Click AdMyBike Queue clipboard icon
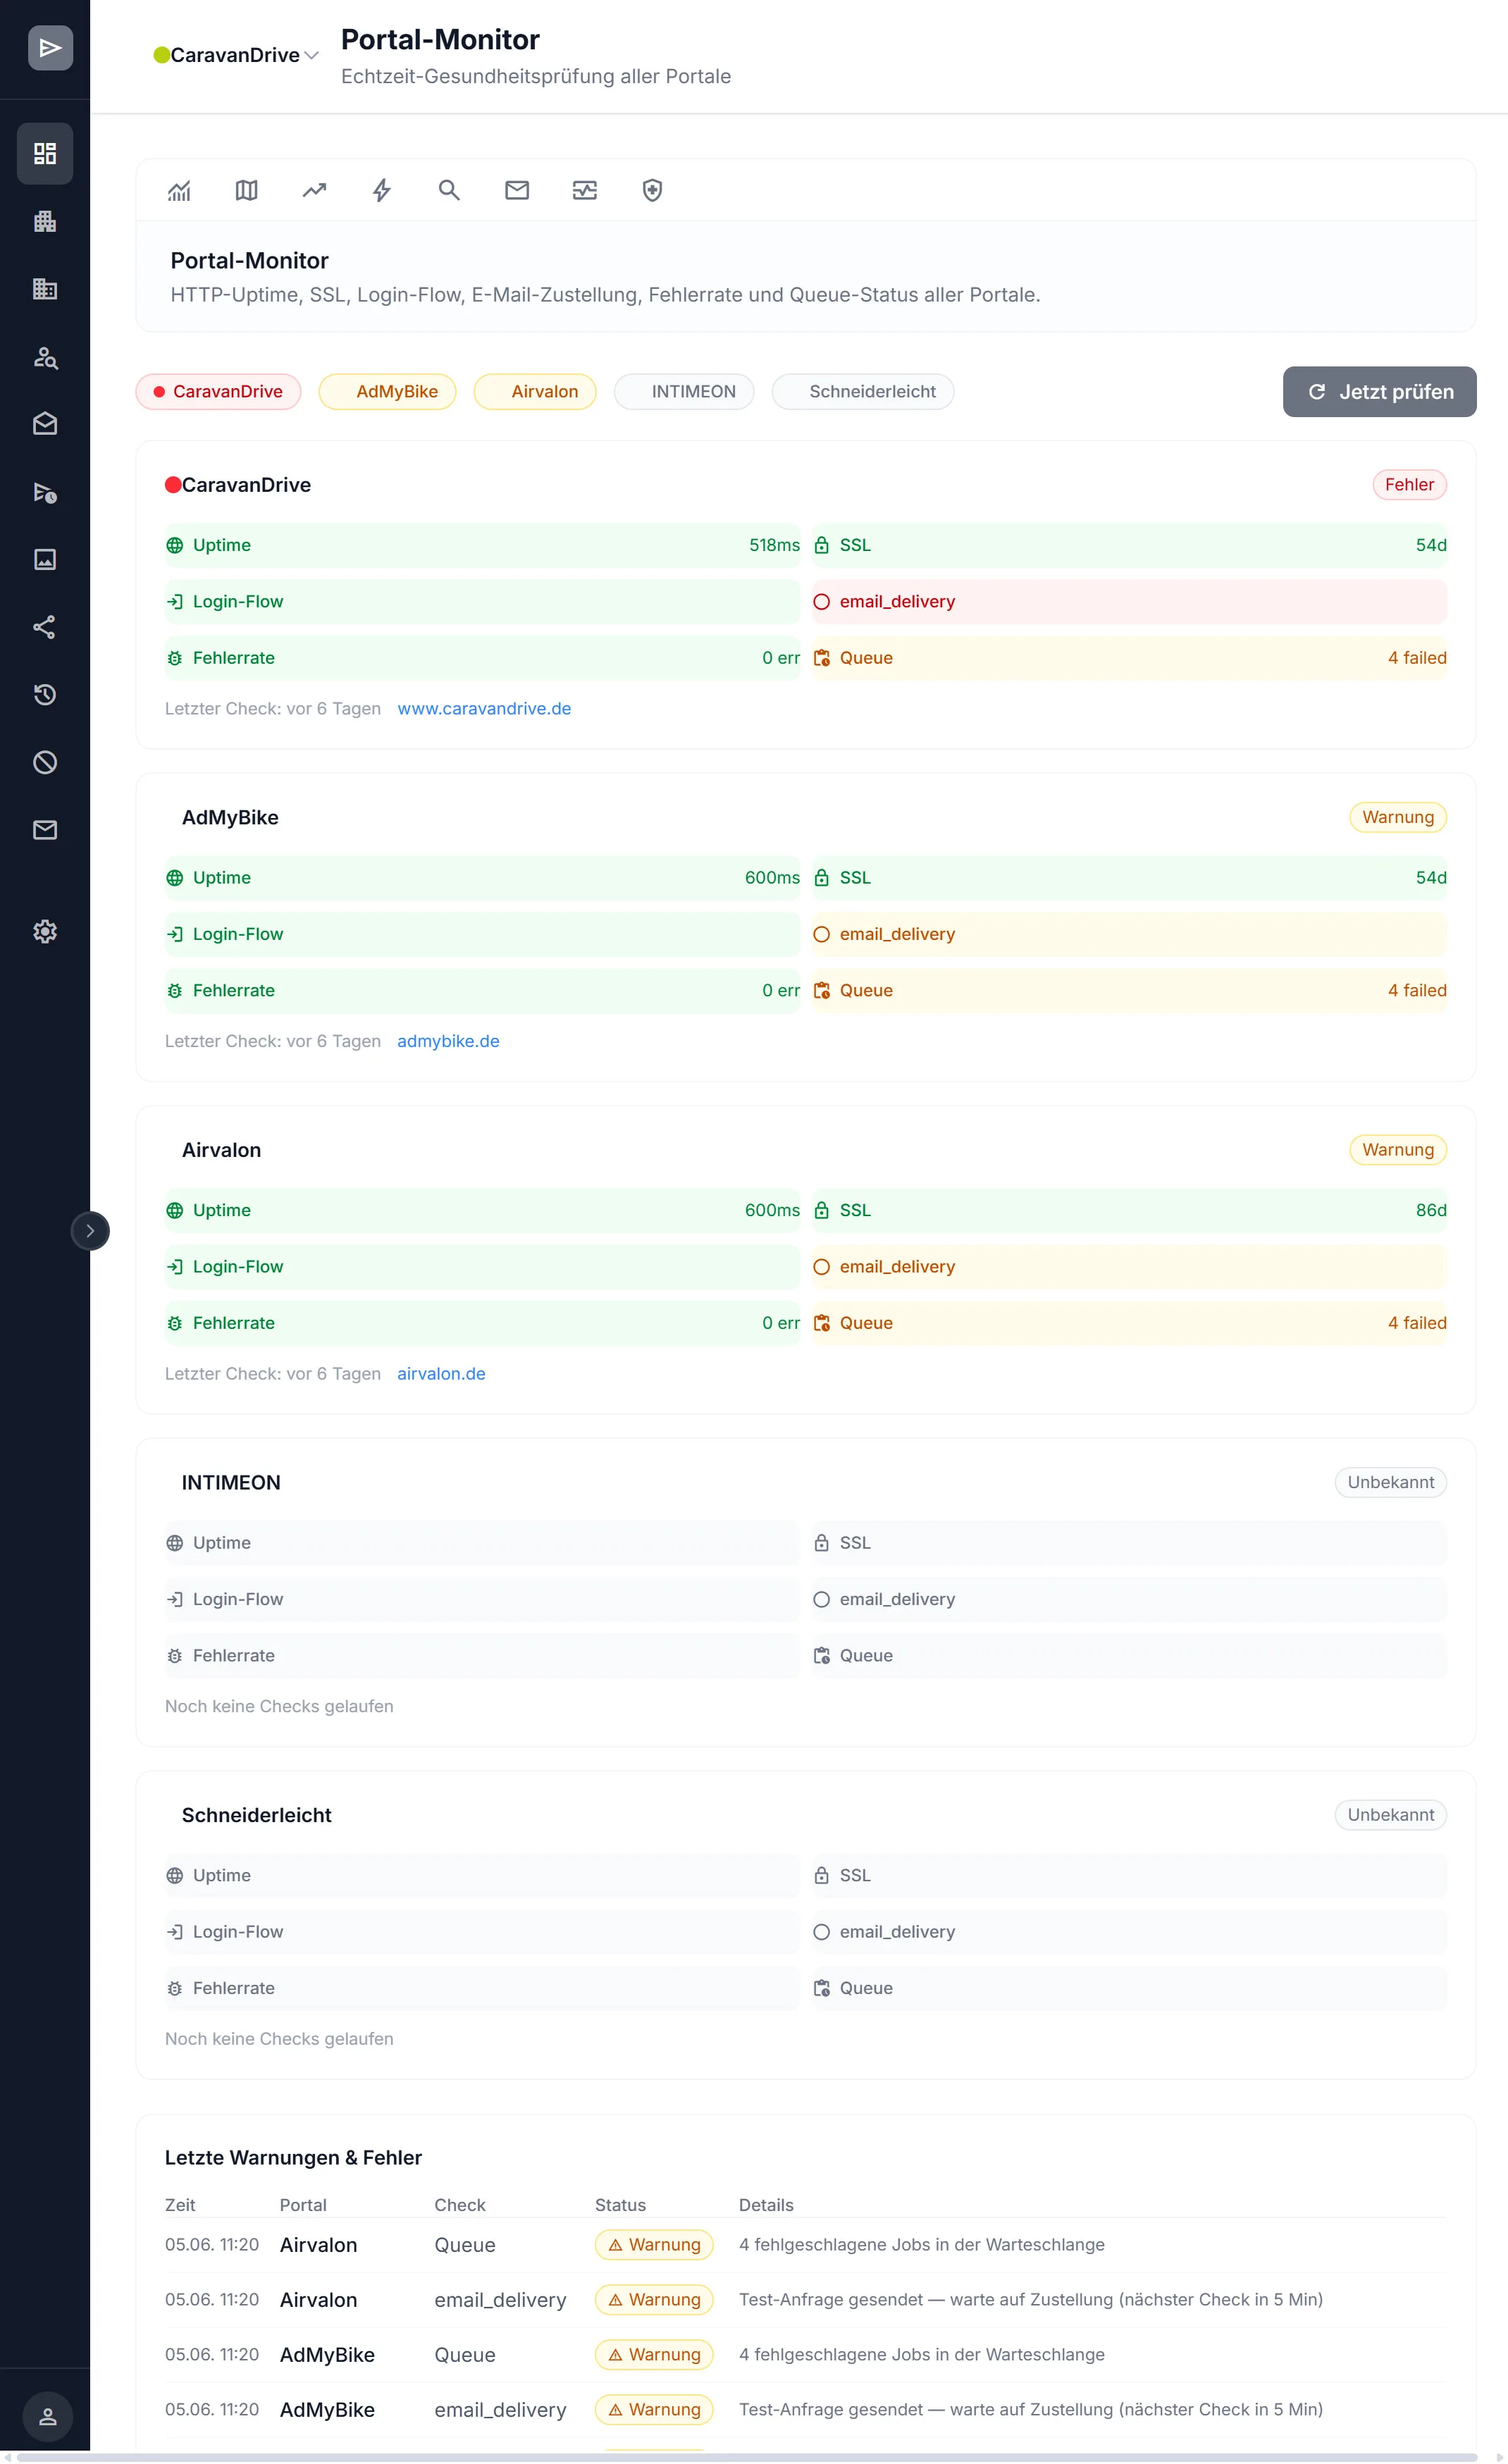1508x2464 pixels. (x=822, y=991)
